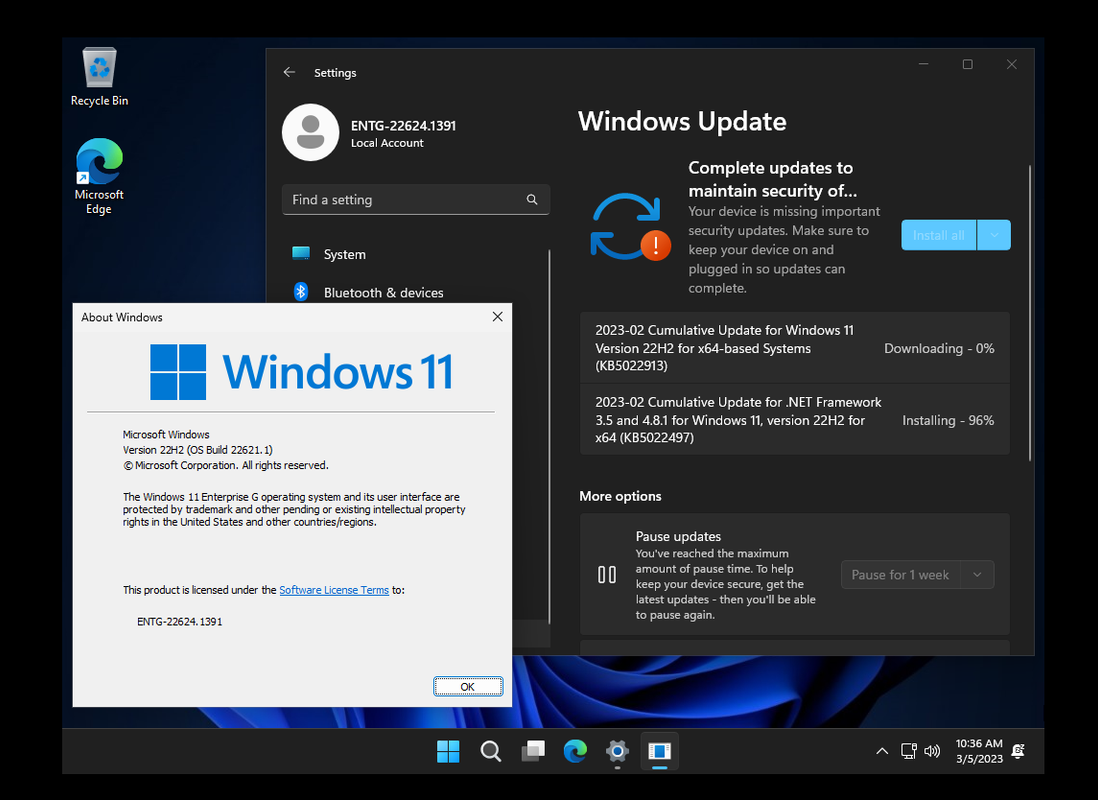Click the Version 22H2 build text
This screenshot has height=800, width=1098.
[x=197, y=450]
